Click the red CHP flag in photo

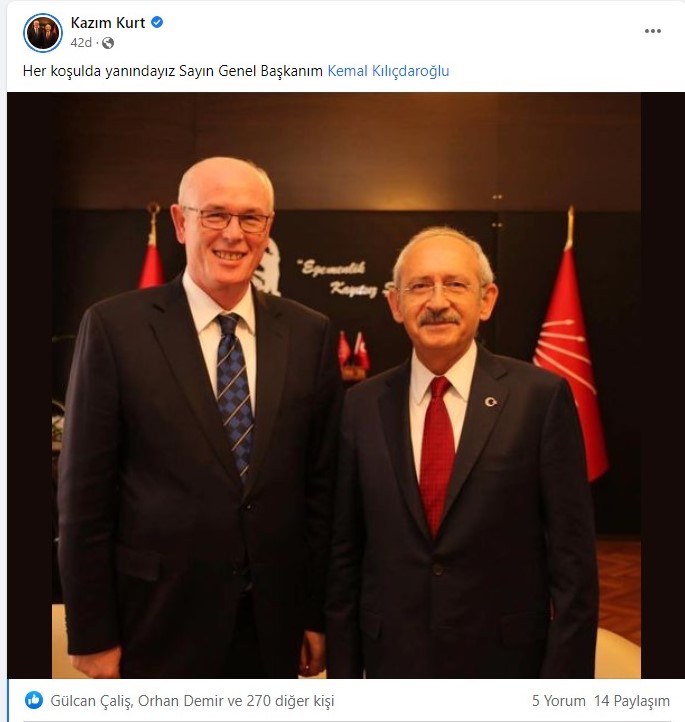coord(572,350)
